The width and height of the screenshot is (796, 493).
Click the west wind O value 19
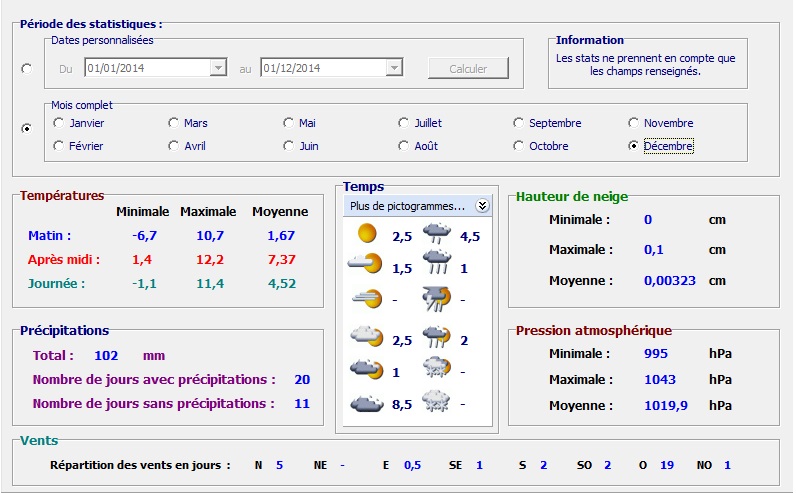tap(667, 465)
